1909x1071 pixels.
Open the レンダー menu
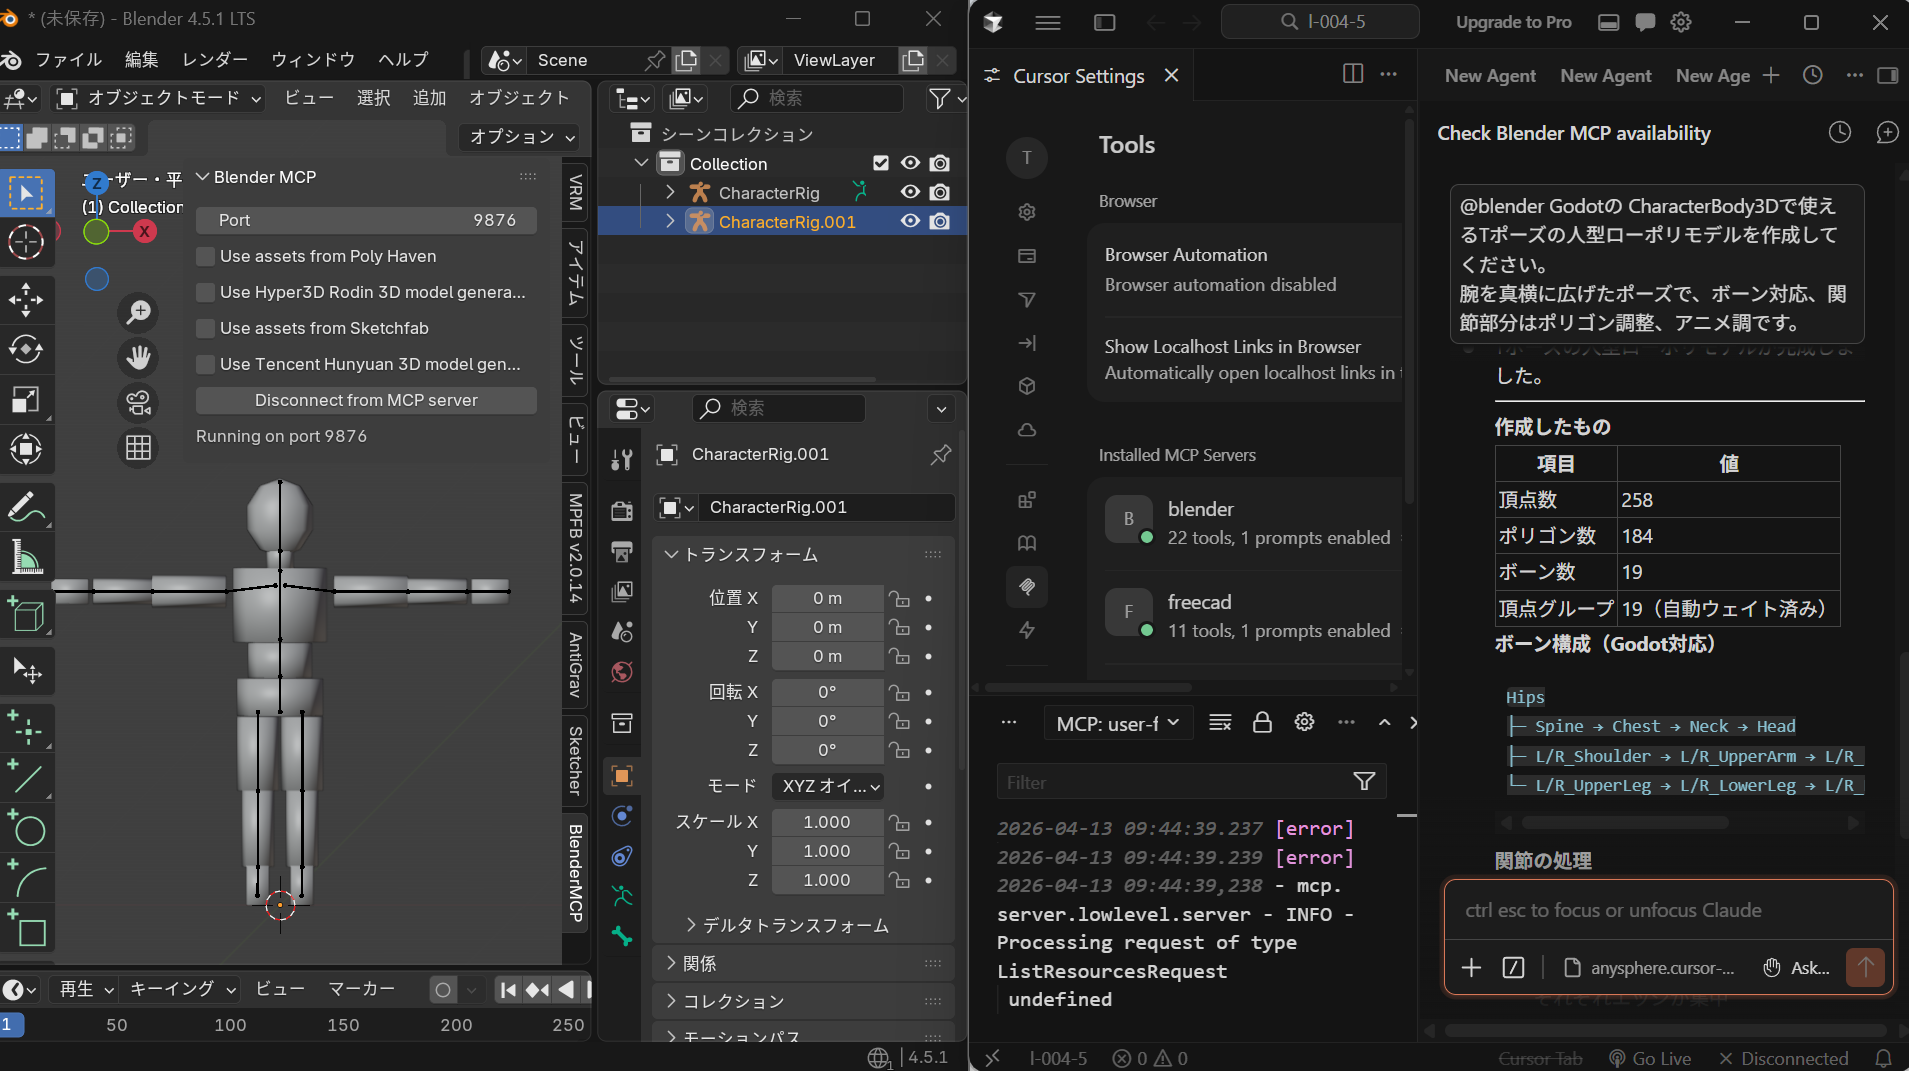click(214, 60)
